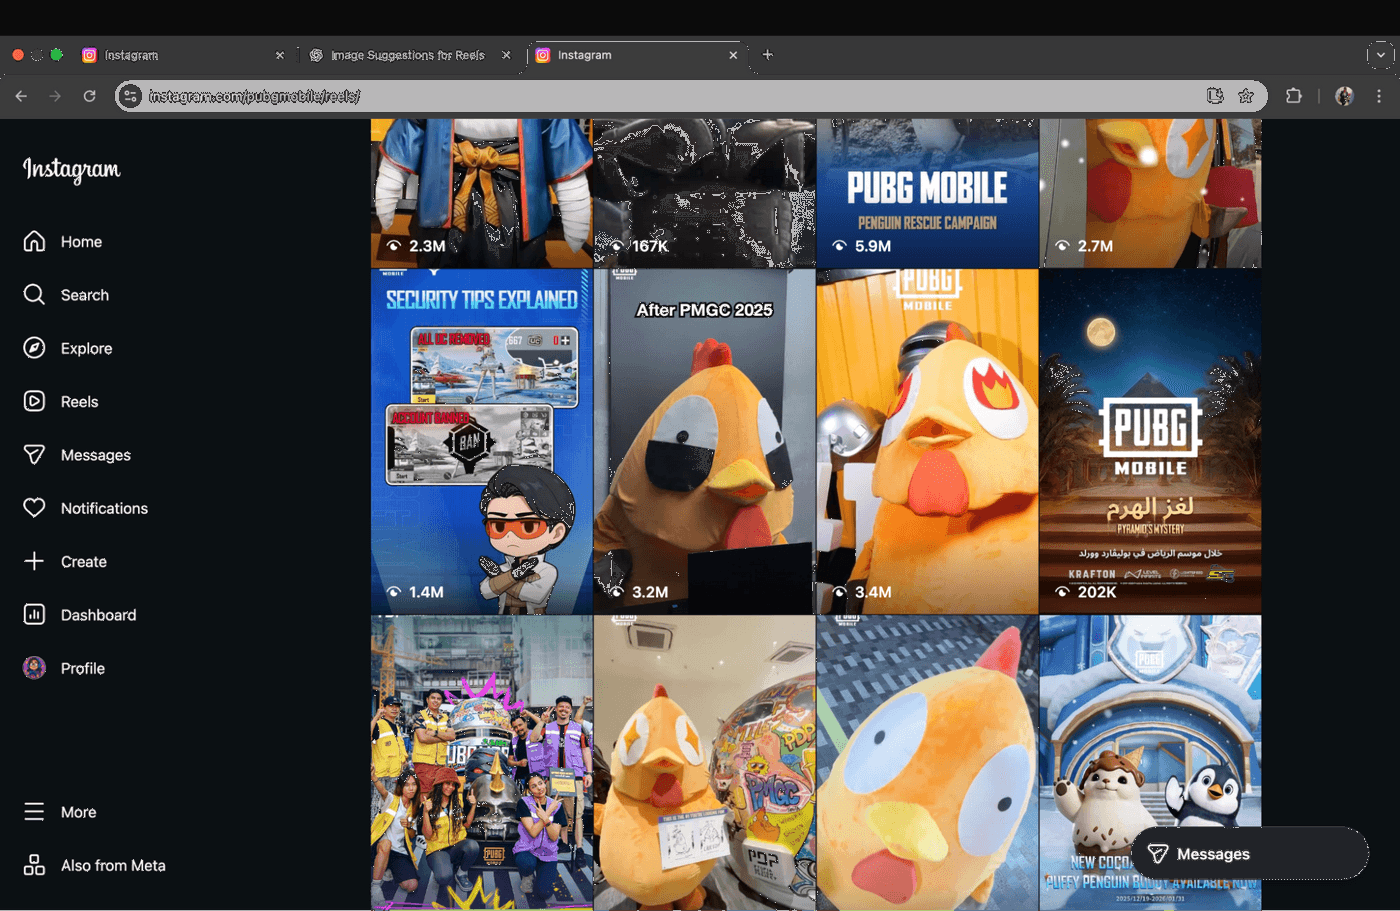This screenshot has height=911, width=1400.
Task: Expand the More hamburger menu
Action: pos(34,812)
